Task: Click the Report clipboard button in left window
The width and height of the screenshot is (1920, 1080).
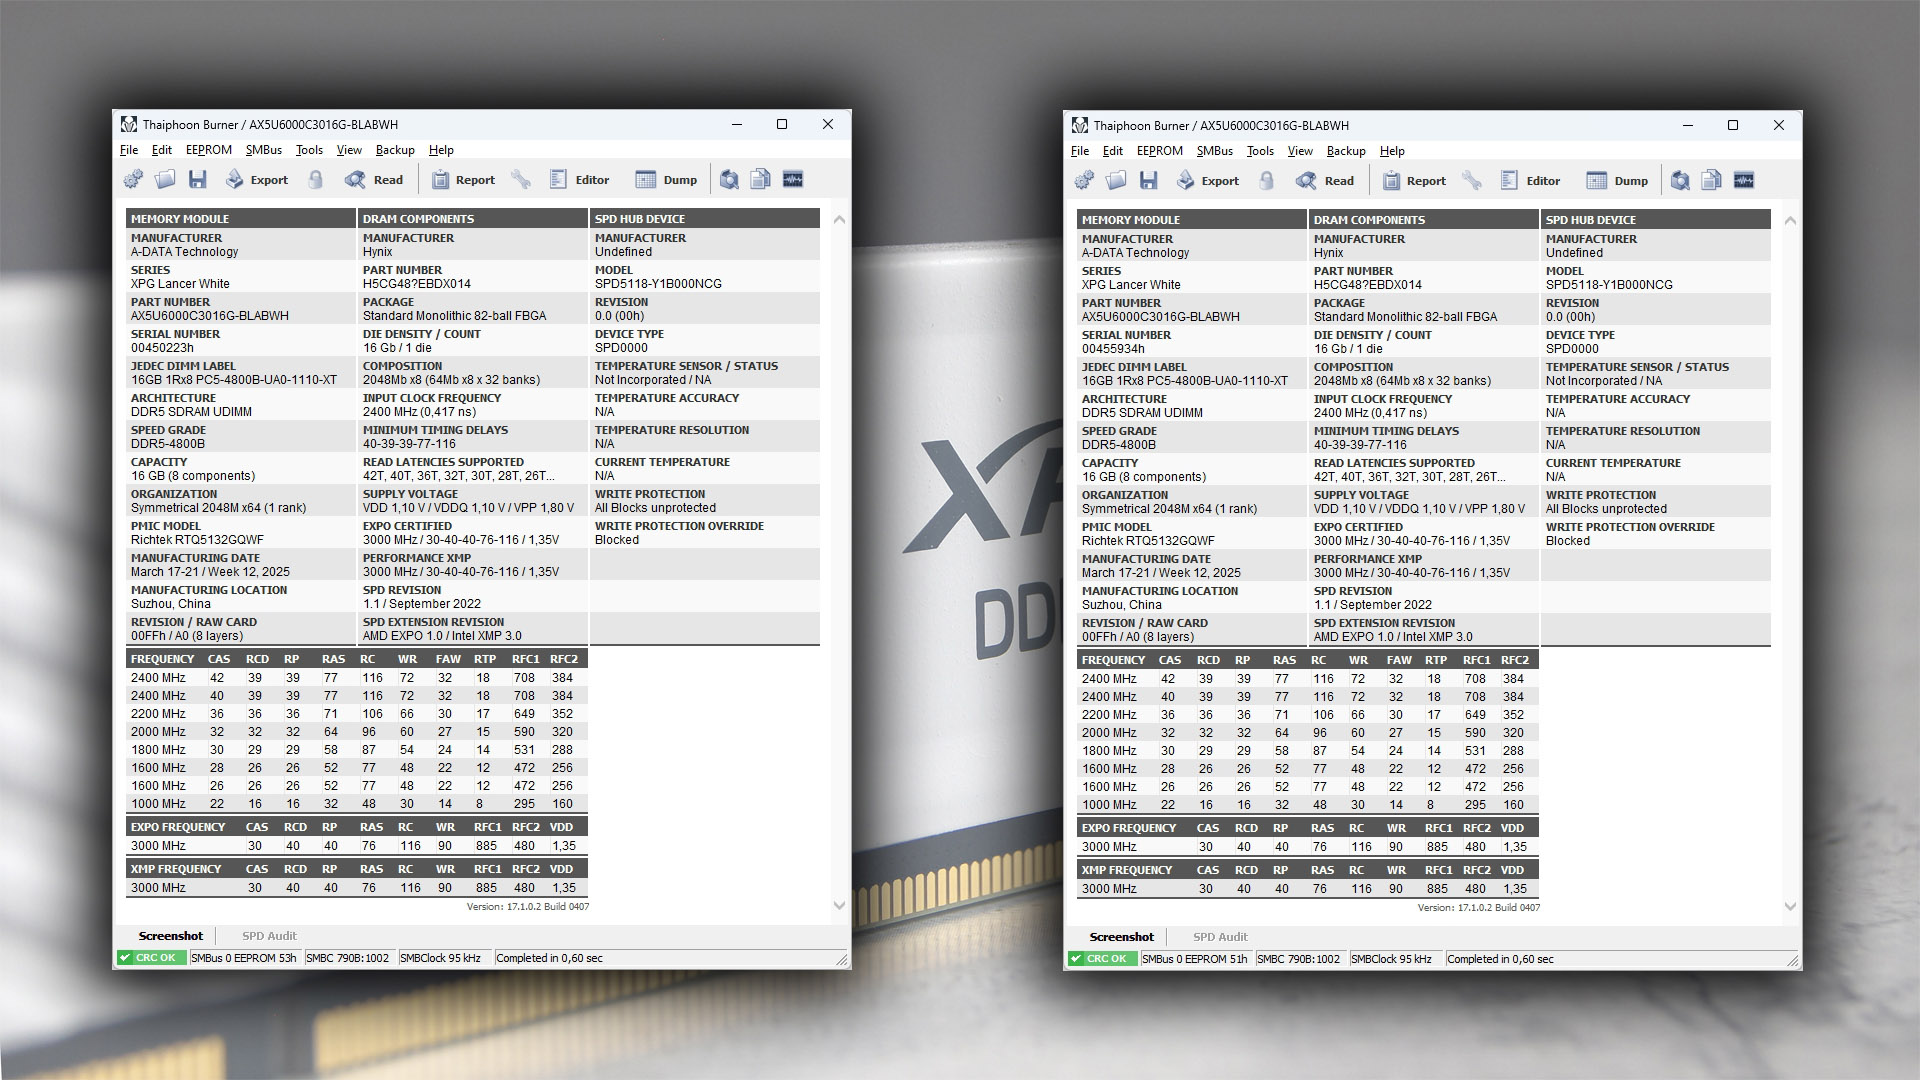Action: point(463,180)
